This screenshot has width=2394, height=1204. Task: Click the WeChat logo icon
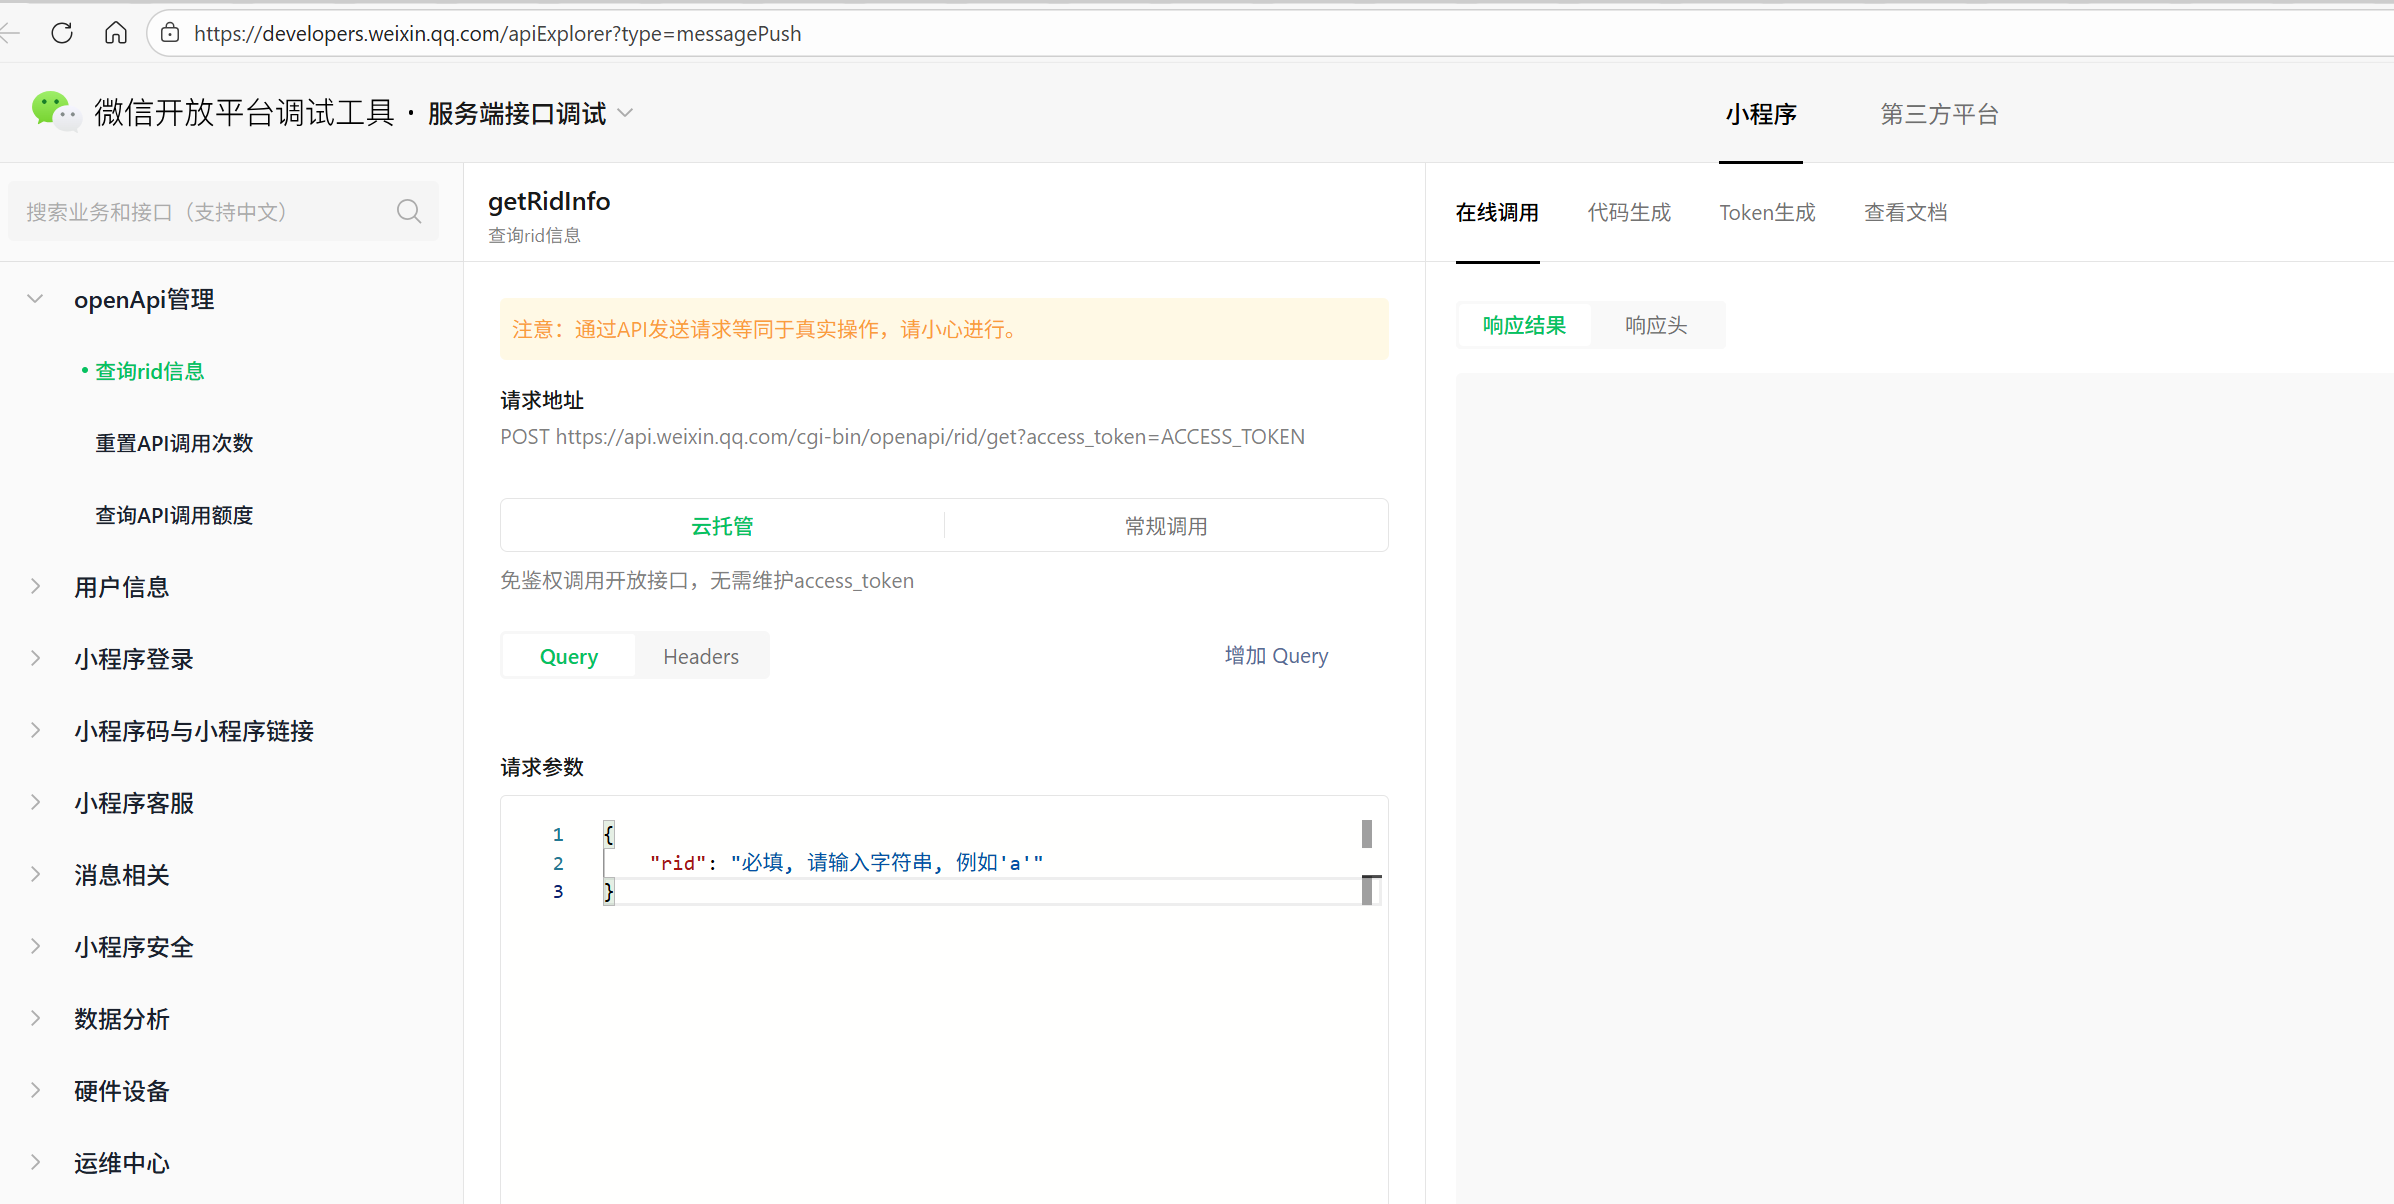[54, 112]
